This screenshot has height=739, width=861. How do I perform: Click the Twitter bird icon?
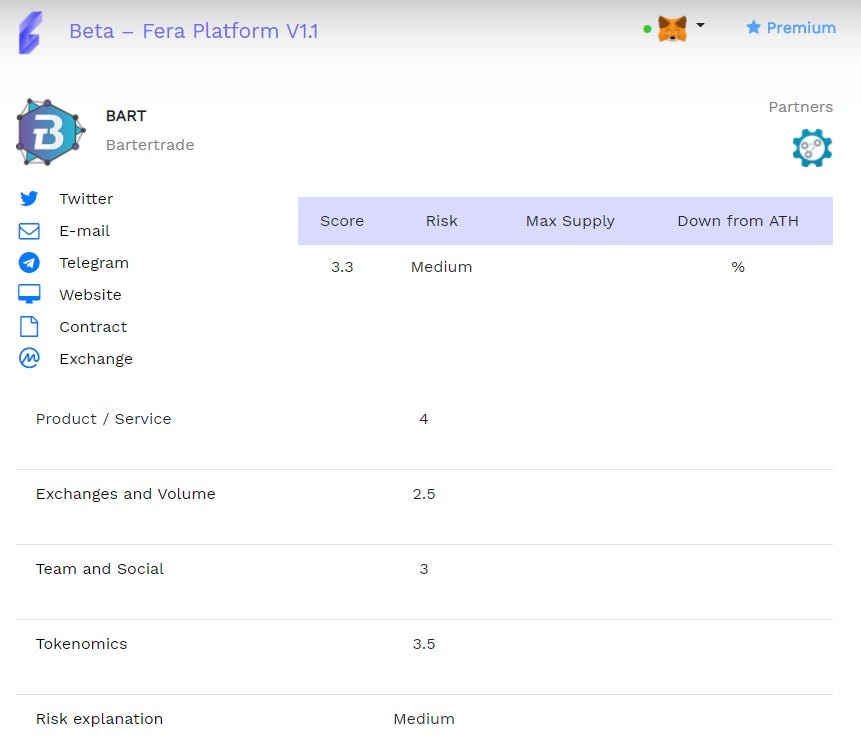pyautogui.click(x=29, y=199)
